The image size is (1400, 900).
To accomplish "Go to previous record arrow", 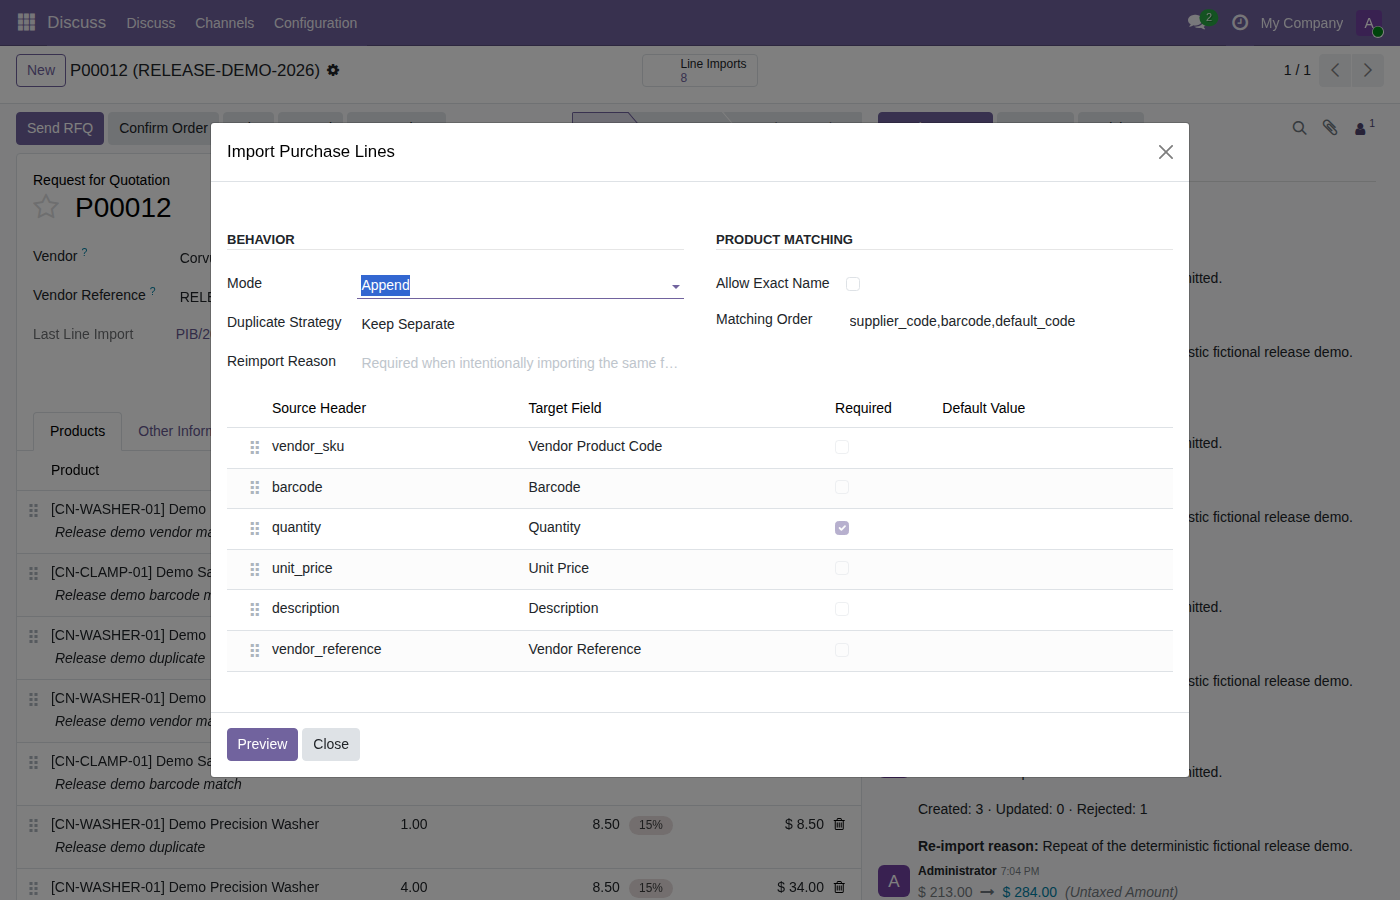I will pyautogui.click(x=1335, y=70).
